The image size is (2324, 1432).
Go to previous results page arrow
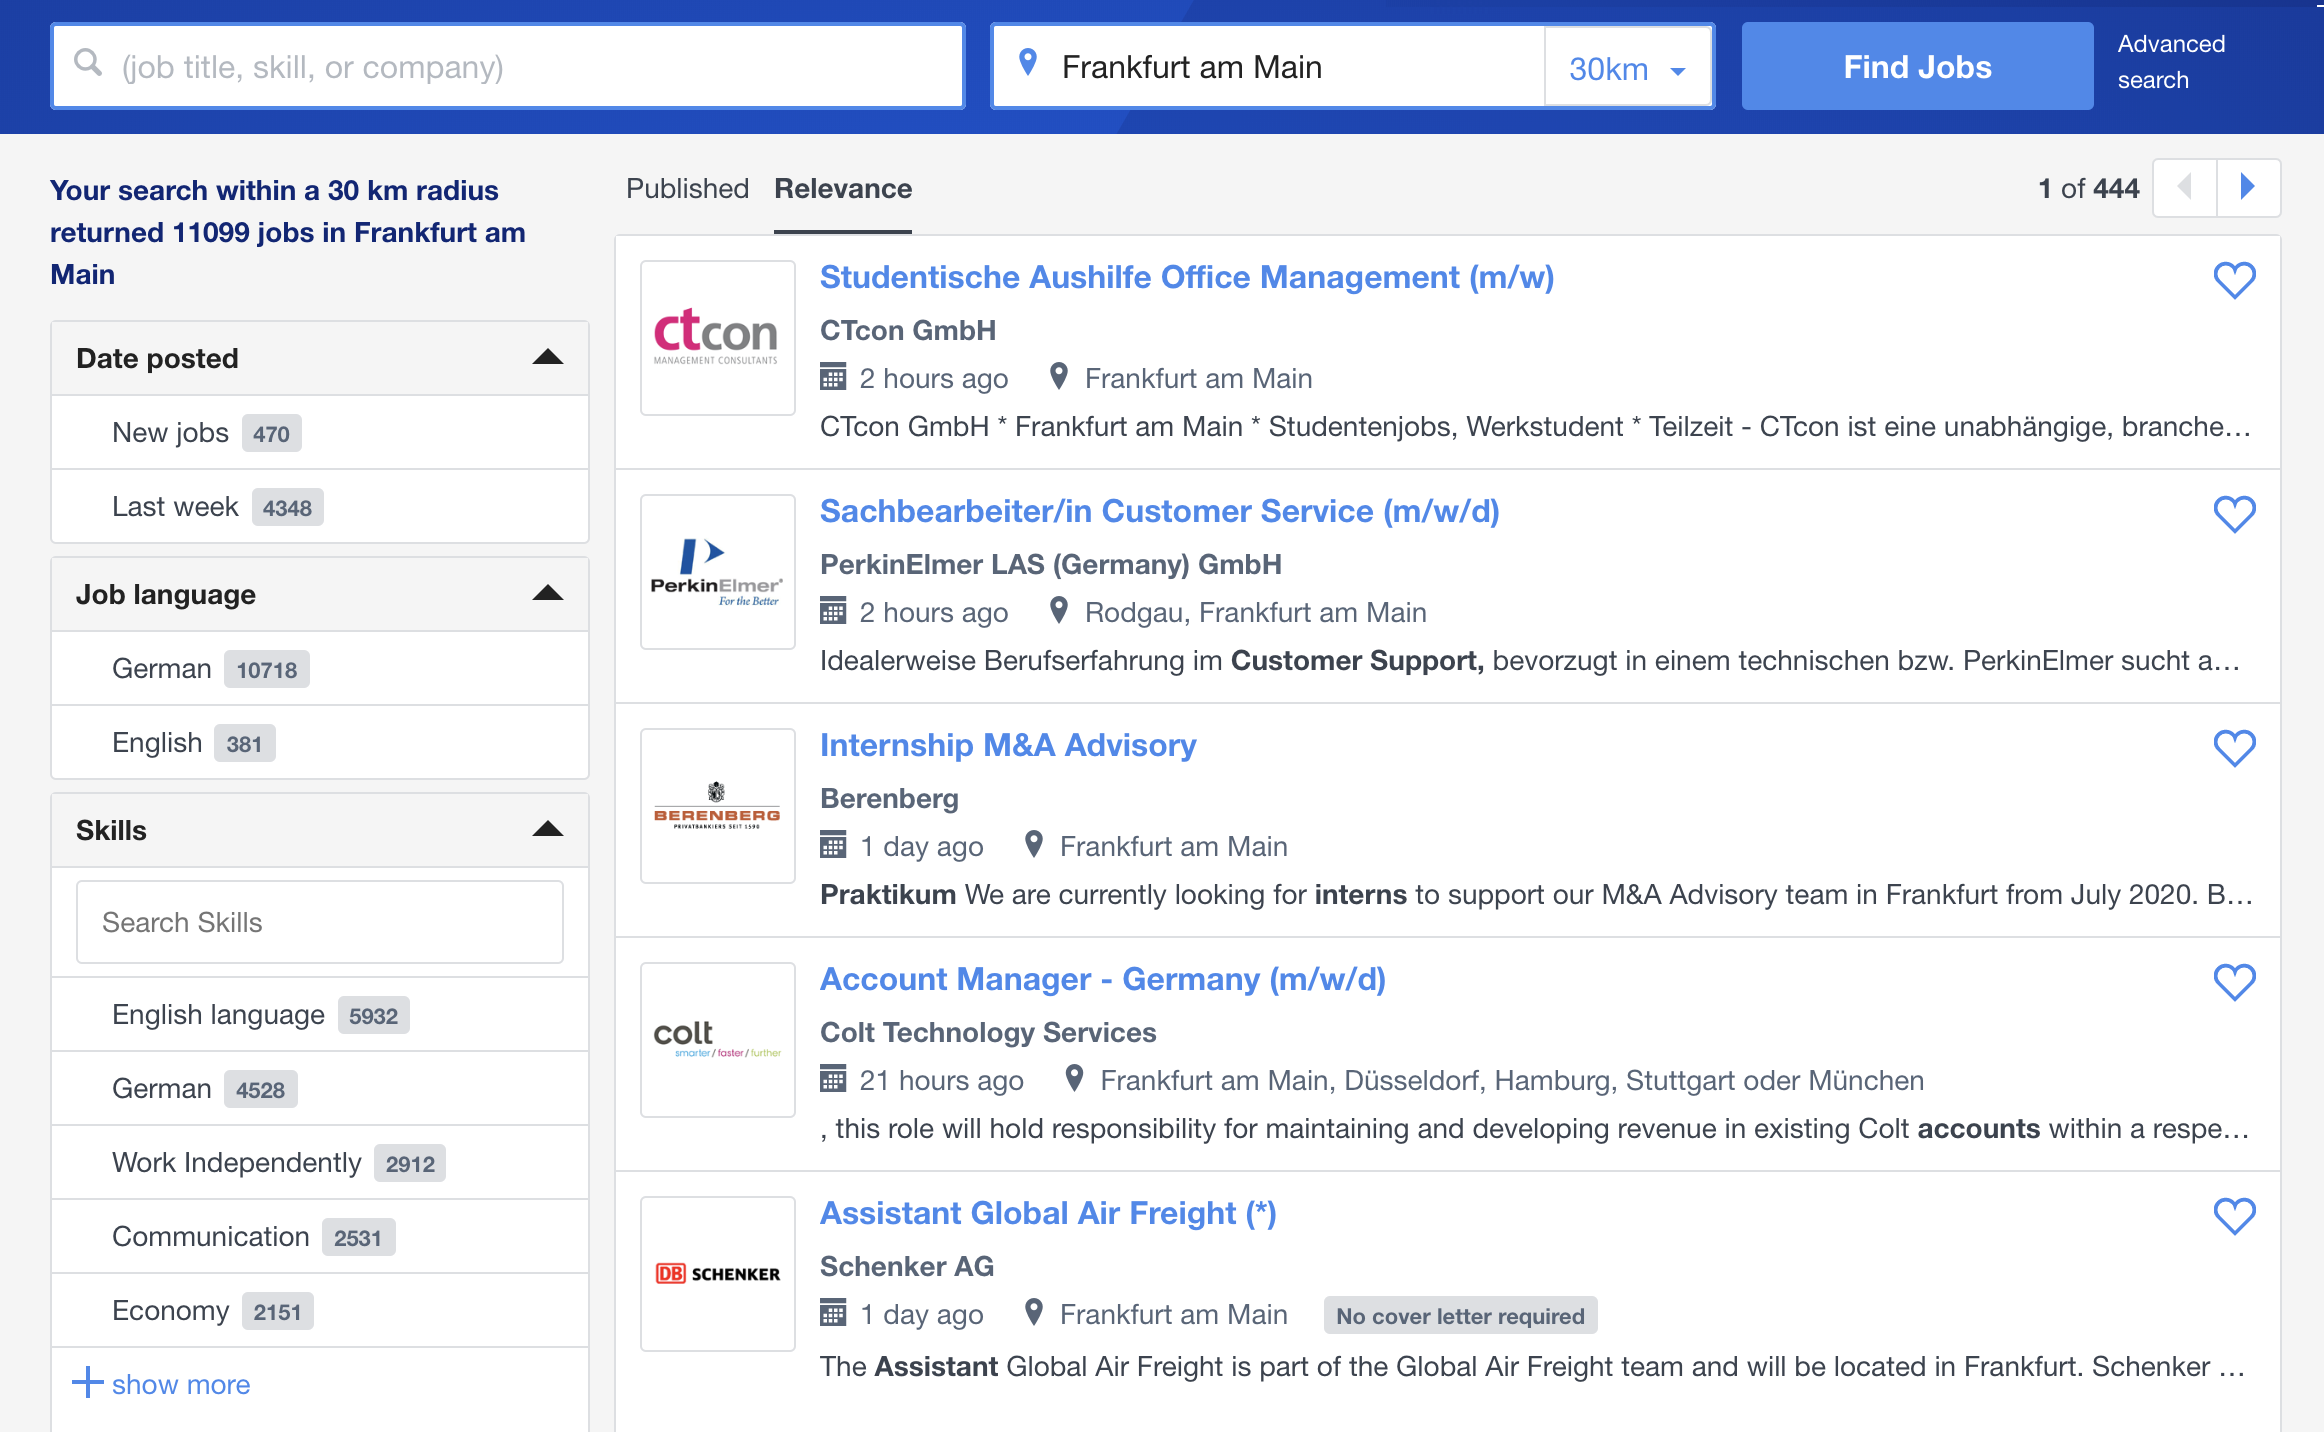click(x=2185, y=187)
